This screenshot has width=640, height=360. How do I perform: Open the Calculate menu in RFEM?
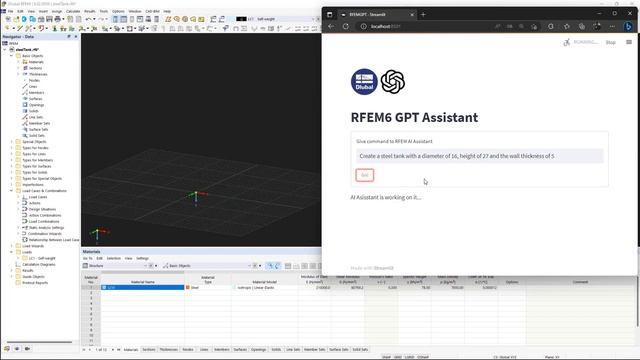[73, 11]
